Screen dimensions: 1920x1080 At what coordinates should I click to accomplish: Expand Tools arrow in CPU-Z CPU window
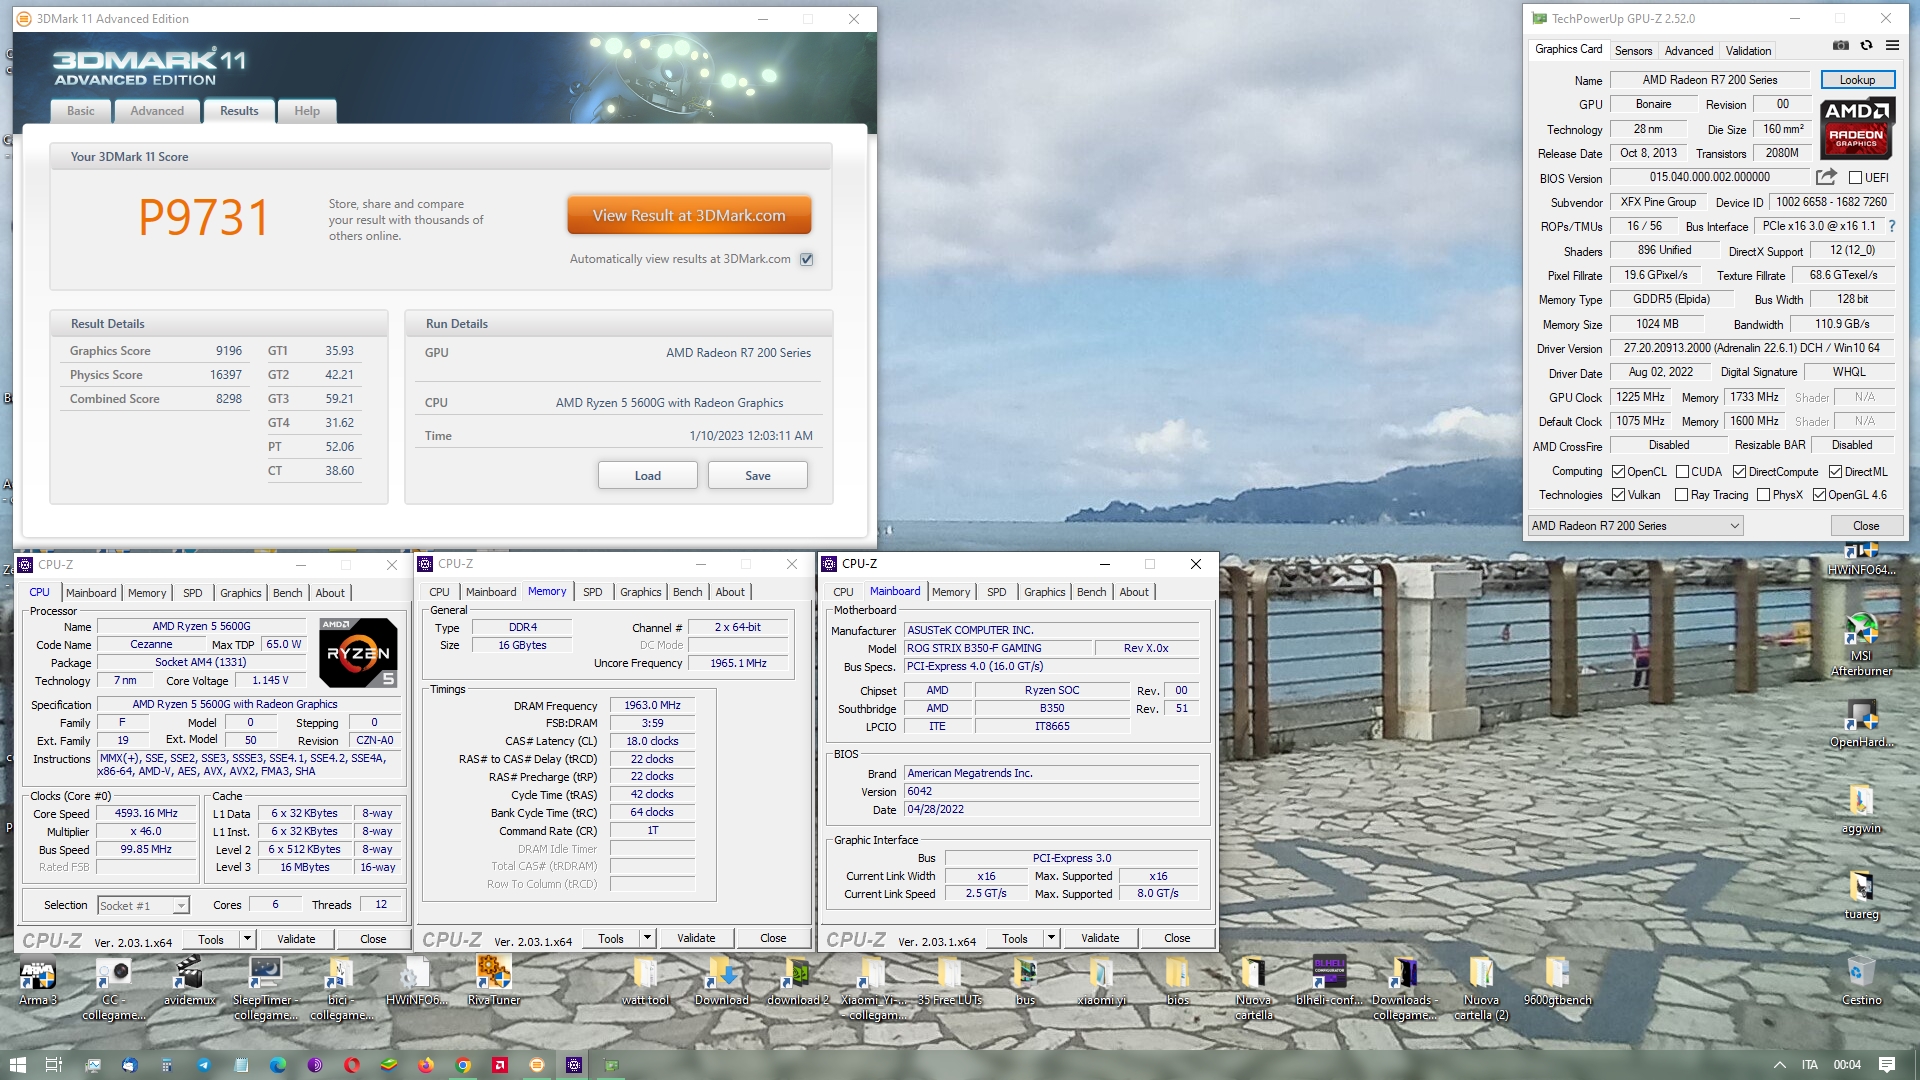(x=247, y=938)
